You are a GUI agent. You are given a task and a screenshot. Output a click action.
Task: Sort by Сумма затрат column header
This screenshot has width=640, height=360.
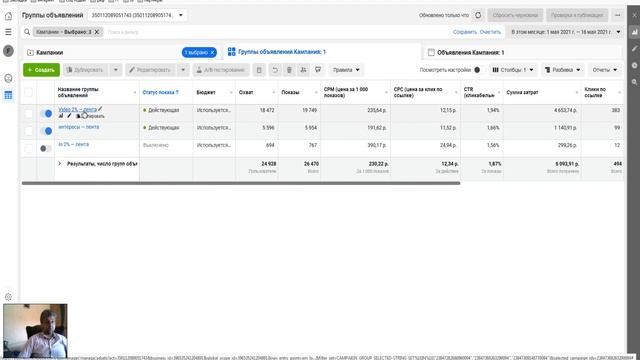click(522, 92)
